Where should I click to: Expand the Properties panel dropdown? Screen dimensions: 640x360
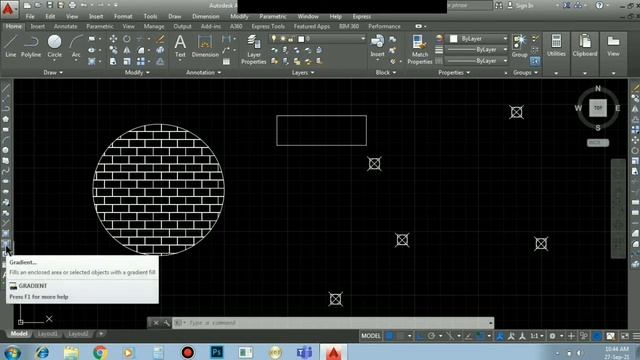click(454, 72)
